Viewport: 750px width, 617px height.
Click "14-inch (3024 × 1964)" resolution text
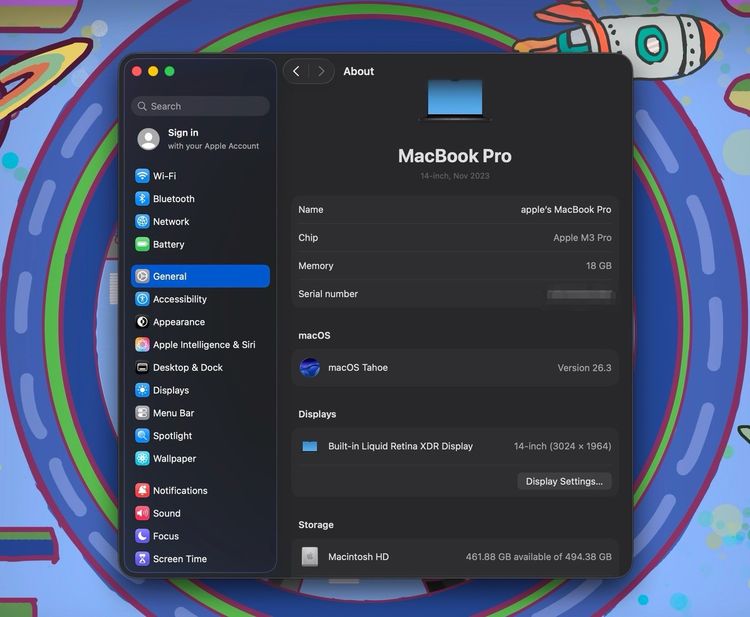pyautogui.click(x=562, y=446)
